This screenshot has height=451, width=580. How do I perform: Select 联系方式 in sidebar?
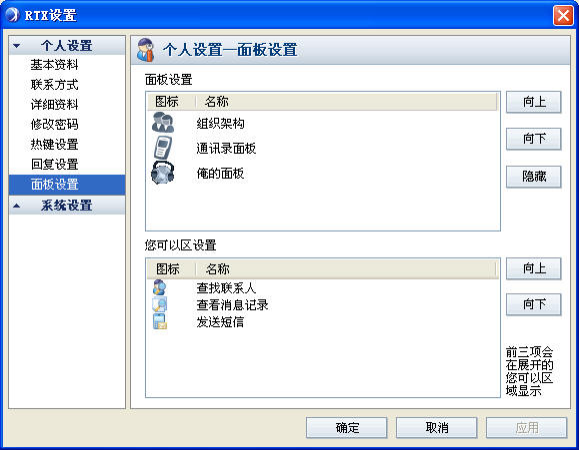pos(54,85)
